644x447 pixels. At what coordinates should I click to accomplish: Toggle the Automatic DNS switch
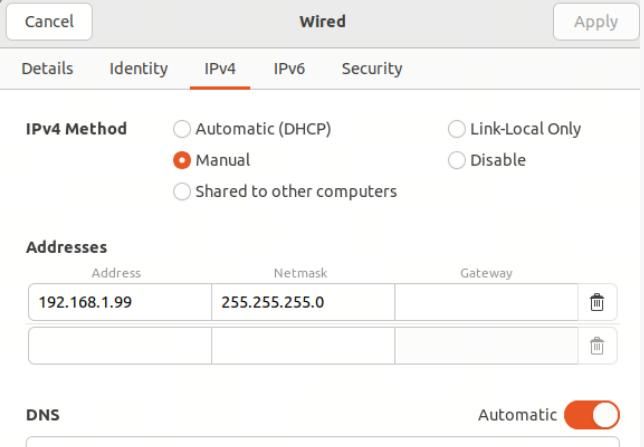592,415
